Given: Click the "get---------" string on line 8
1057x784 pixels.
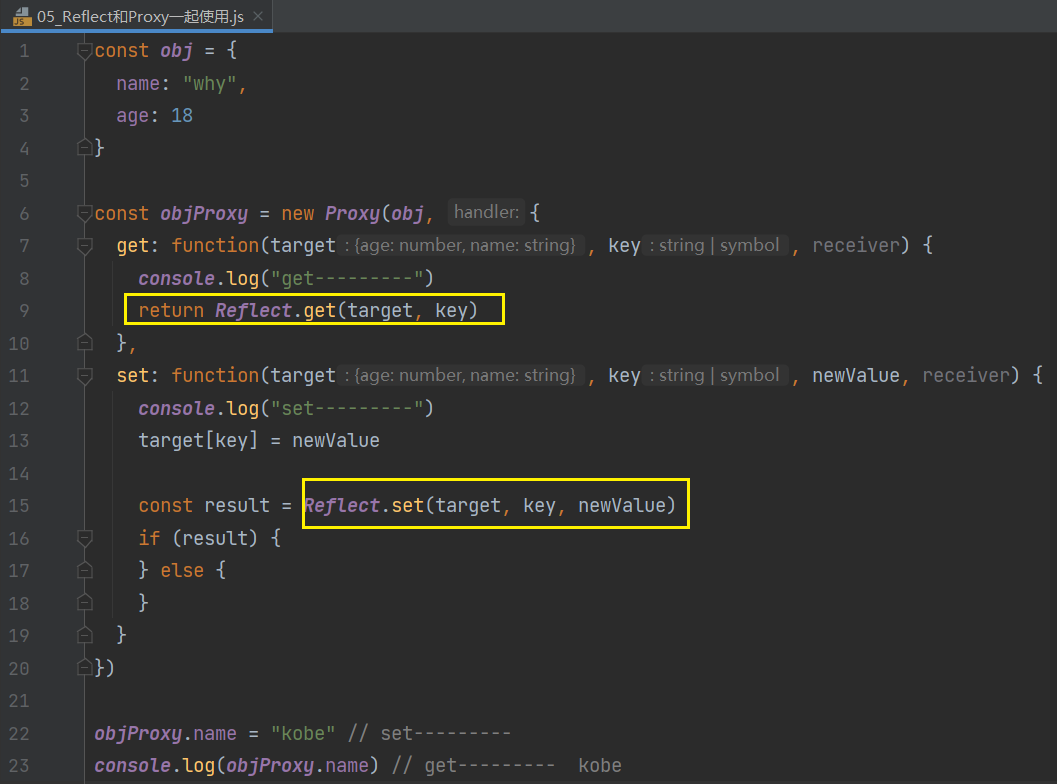Looking at the screenshot, I should tap(347, 278).
